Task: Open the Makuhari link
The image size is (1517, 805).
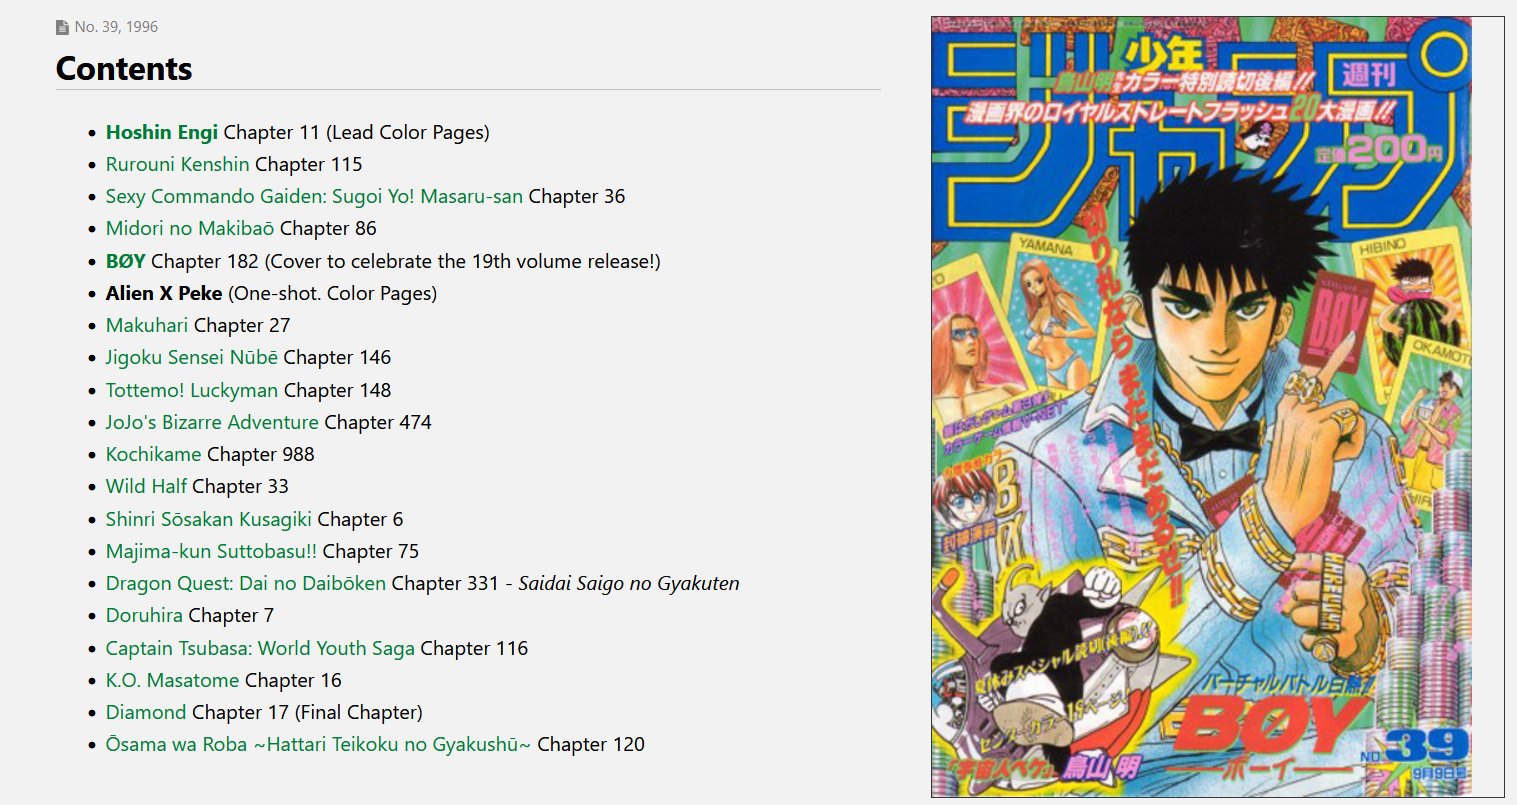Action: (147, 325)
